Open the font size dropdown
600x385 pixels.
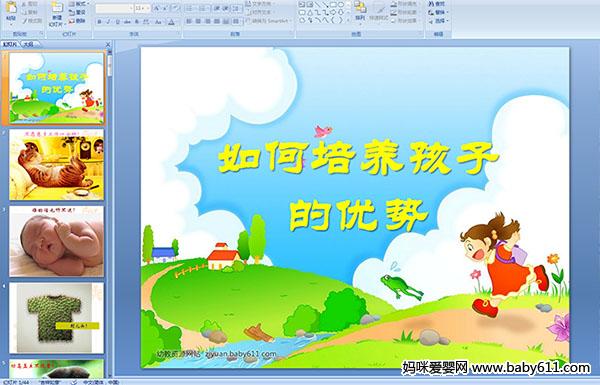pos(148,8)
